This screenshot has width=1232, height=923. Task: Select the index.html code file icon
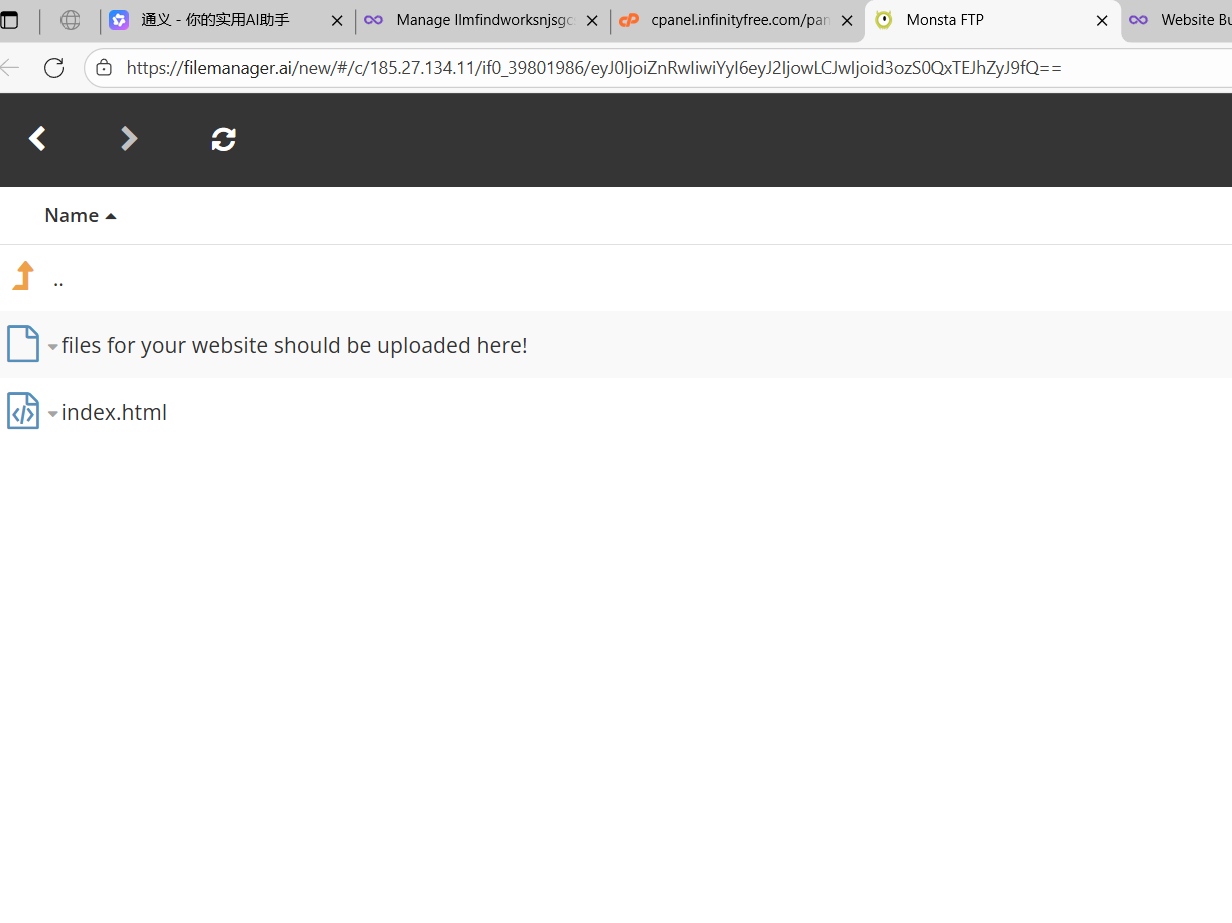coord(23,411)
